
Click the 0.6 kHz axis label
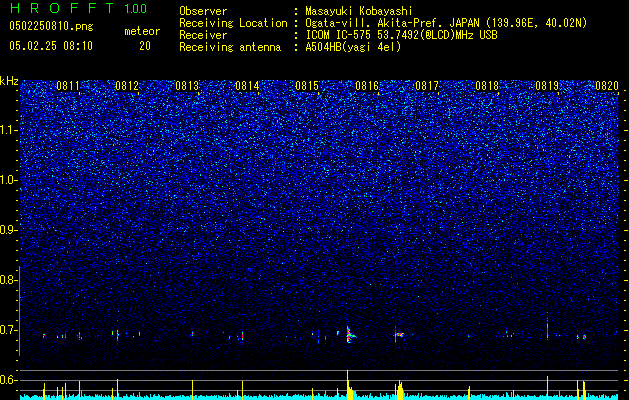tap(8, 380)
